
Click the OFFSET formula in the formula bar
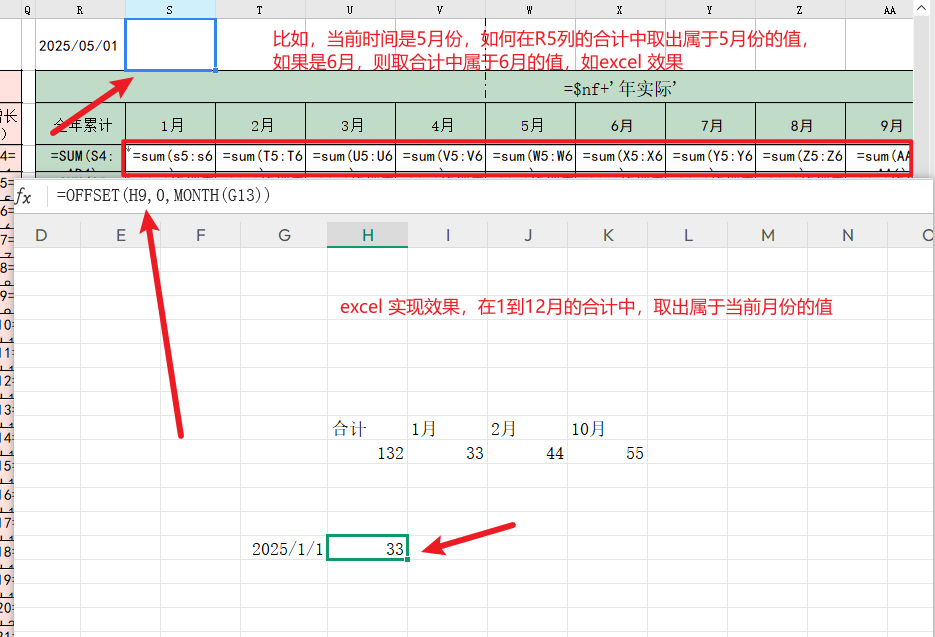[x=163, y=195]
